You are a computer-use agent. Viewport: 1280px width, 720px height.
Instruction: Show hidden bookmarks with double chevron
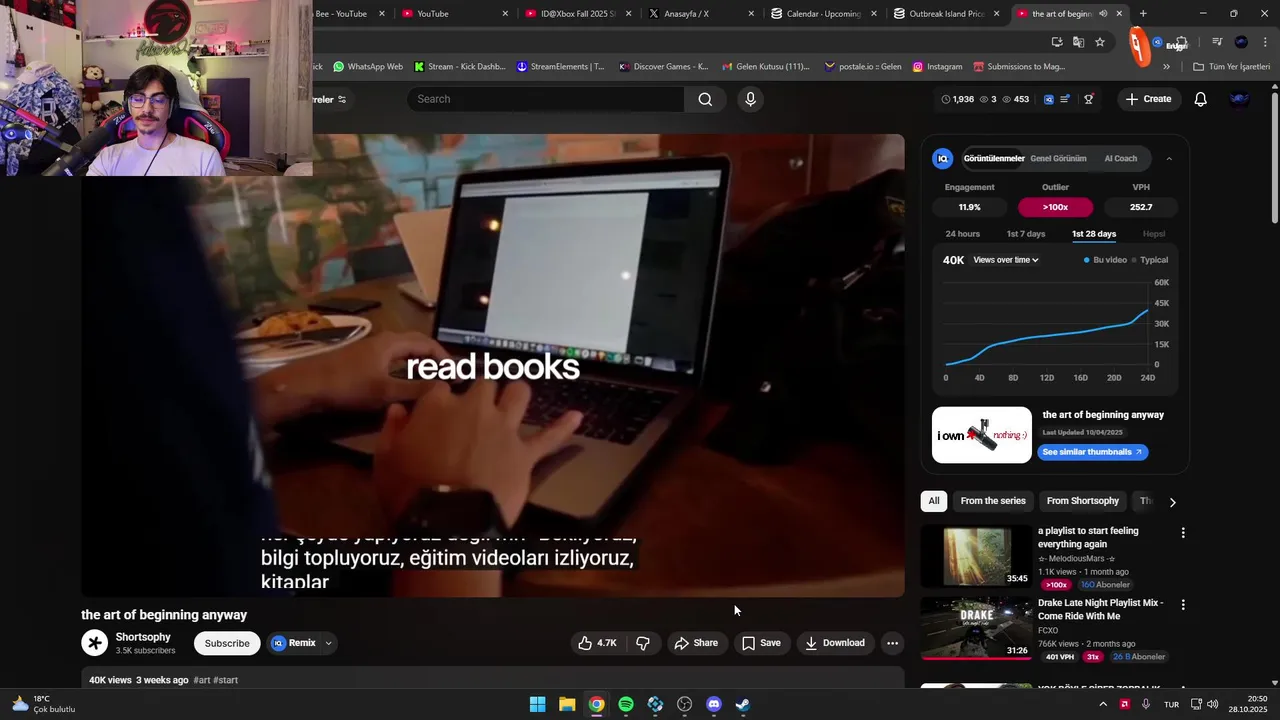1166,67
